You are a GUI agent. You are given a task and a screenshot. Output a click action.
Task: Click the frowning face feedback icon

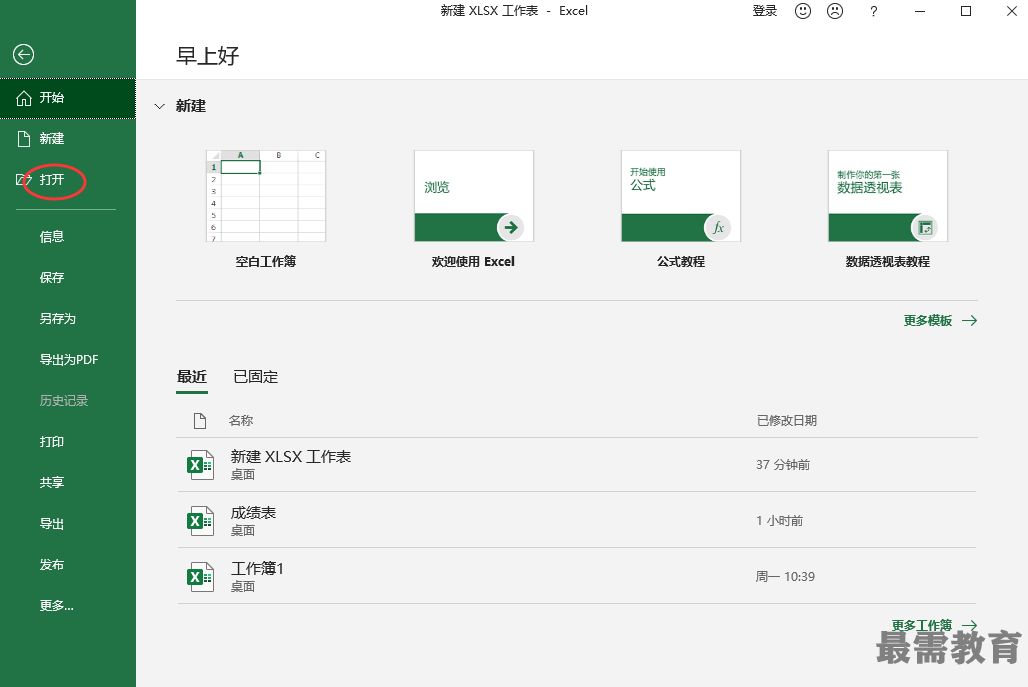tap(835, 11)
